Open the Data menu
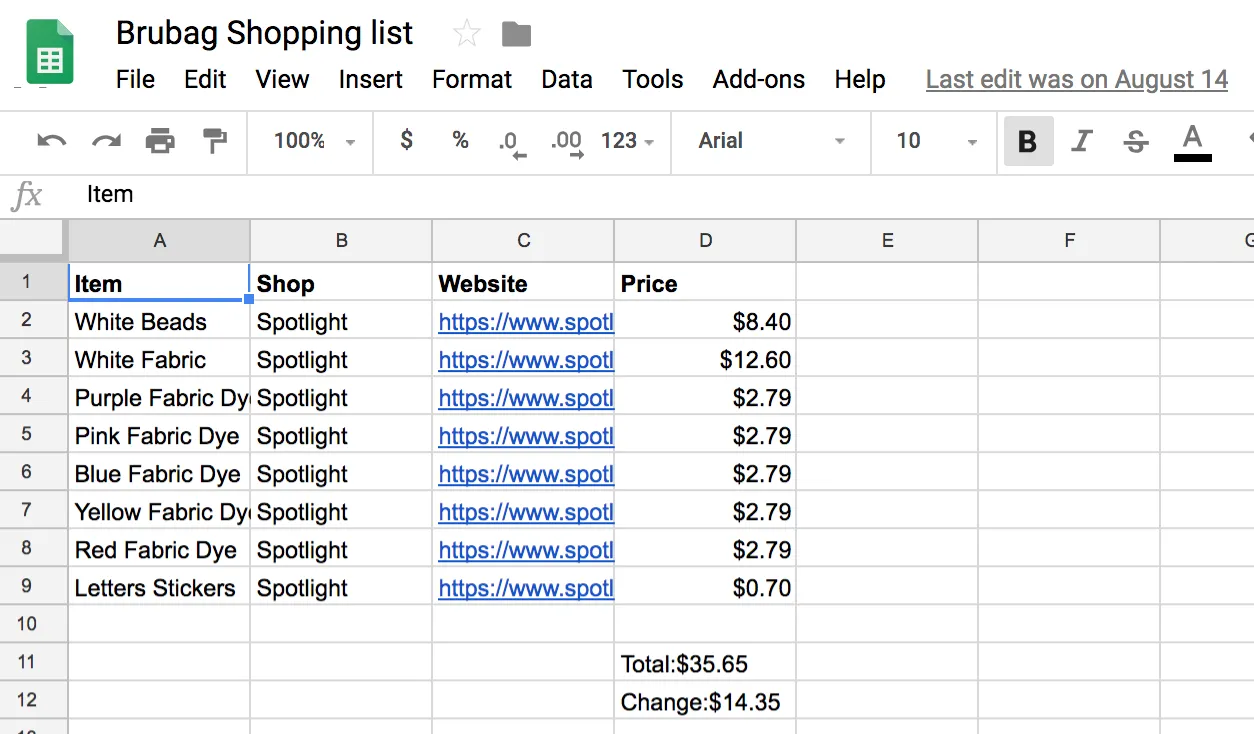Image resolution: width=1254 pixels, height=734 pixels. coord(567,80)
